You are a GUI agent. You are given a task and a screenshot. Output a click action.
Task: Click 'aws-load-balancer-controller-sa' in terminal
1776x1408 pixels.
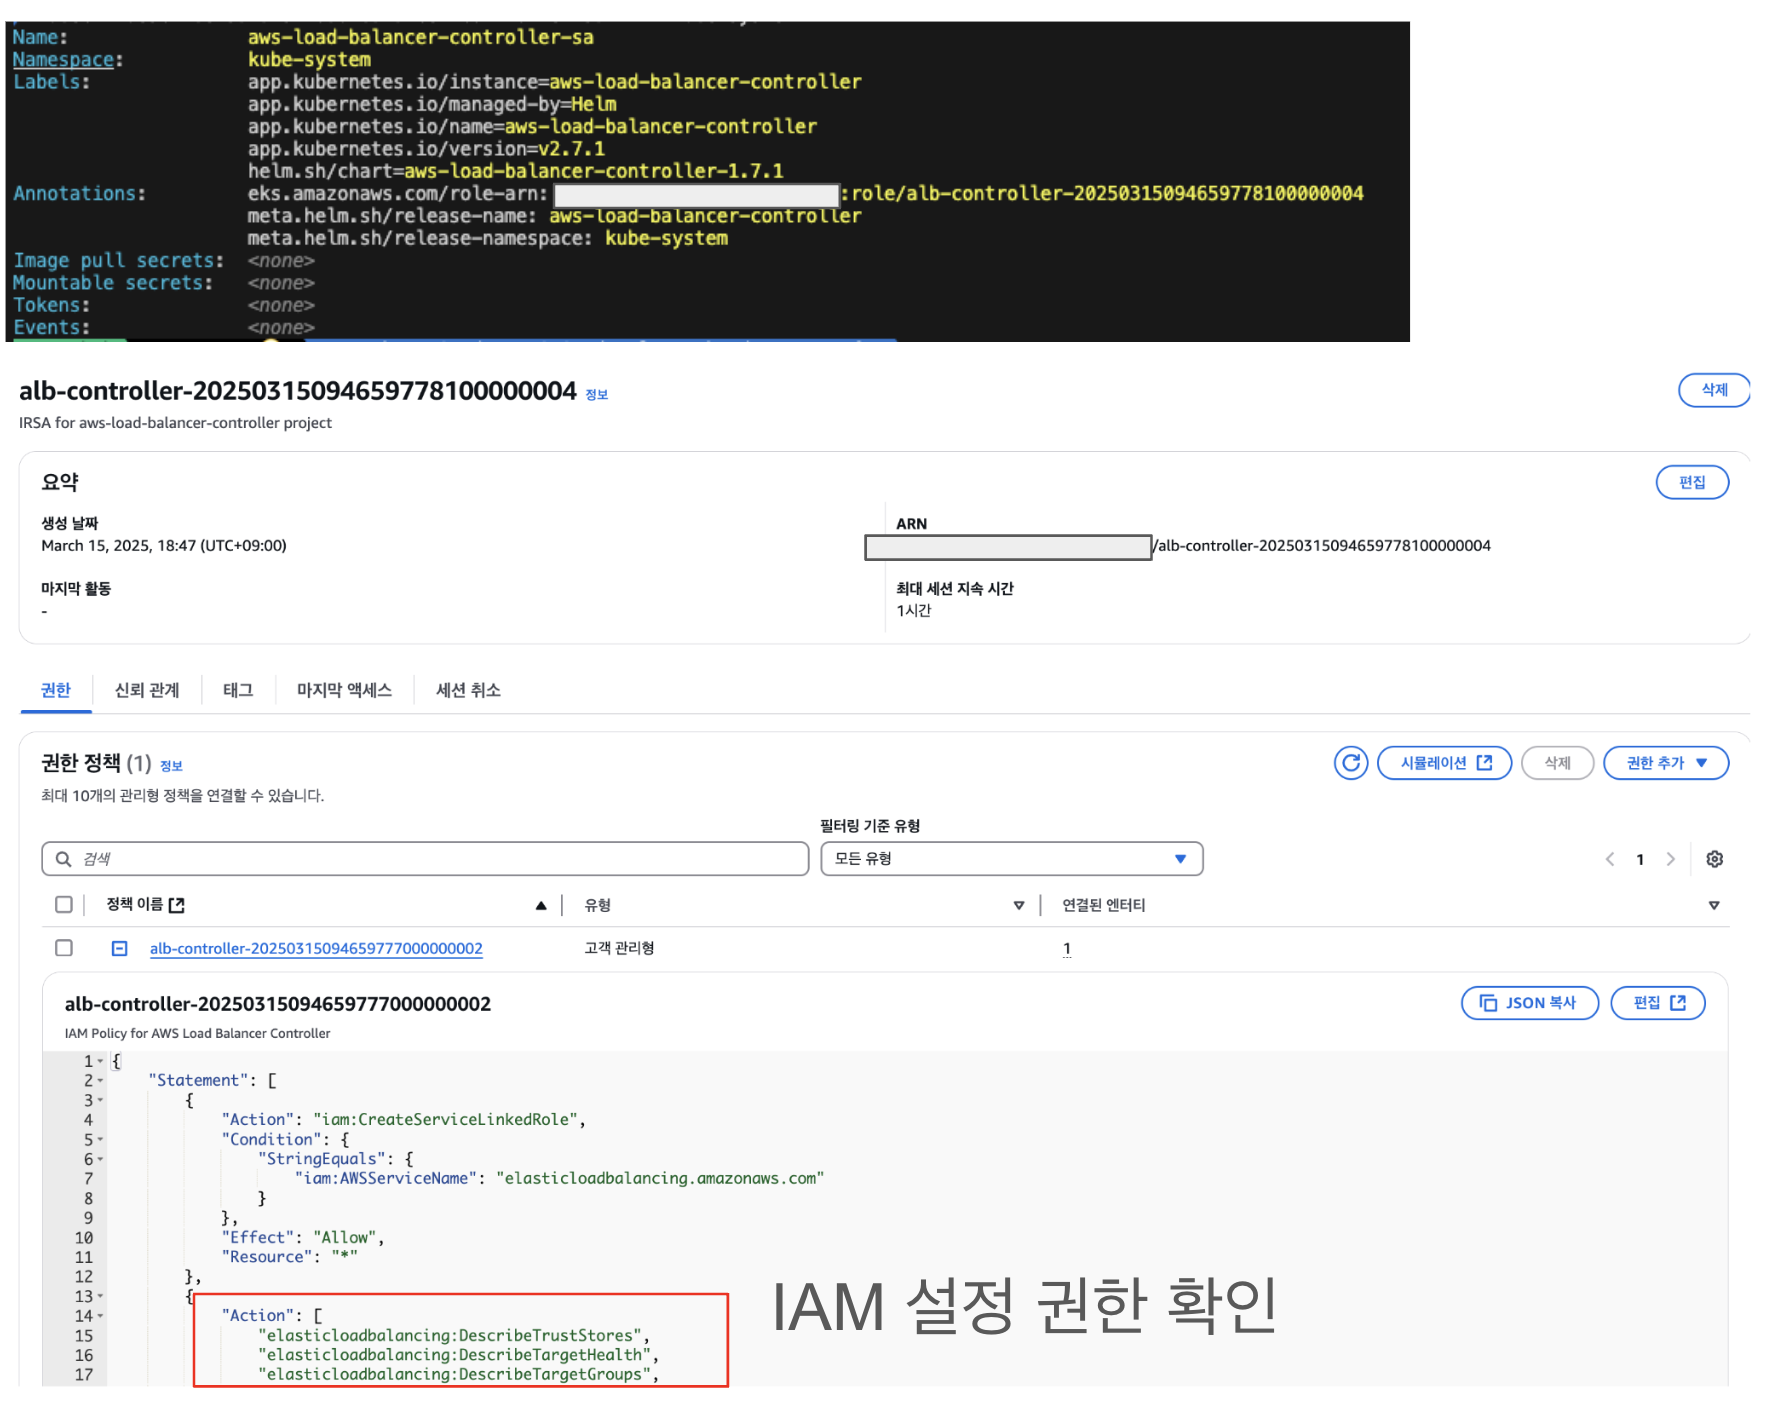pyautogui.click(x=420, y=37)
